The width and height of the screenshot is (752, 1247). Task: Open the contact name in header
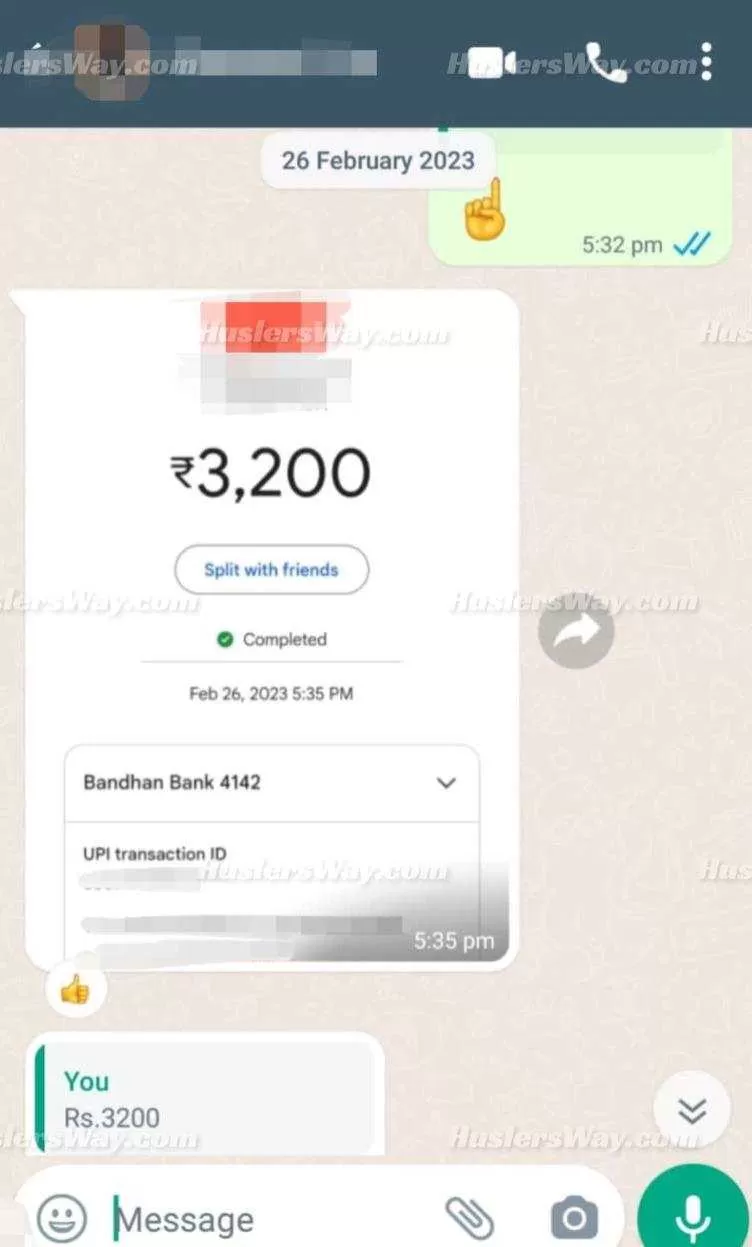[x=275, y=62]
